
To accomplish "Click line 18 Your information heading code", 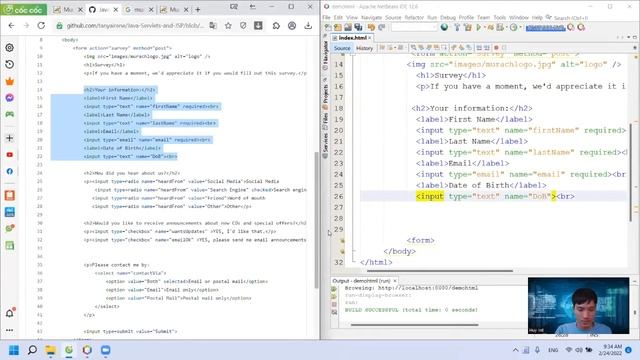I will pyautogui.click(x=472, y=108).
